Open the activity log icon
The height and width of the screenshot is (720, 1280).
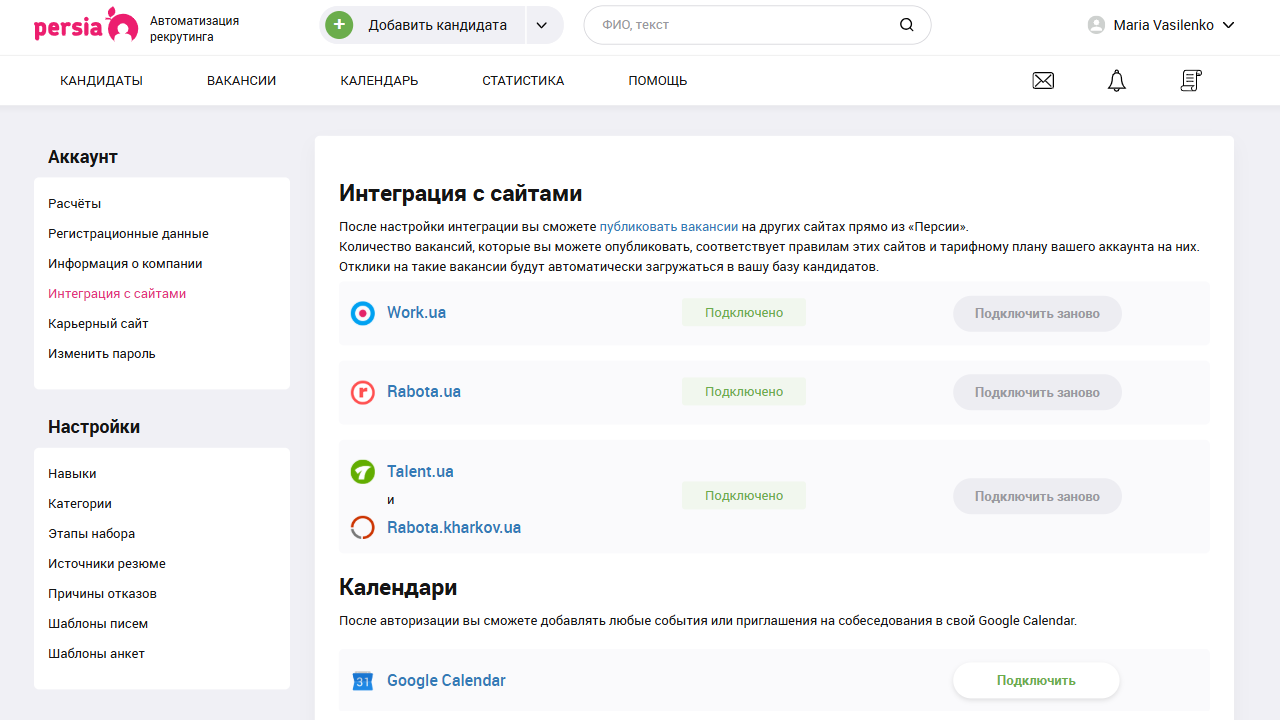click(1190, 80)
